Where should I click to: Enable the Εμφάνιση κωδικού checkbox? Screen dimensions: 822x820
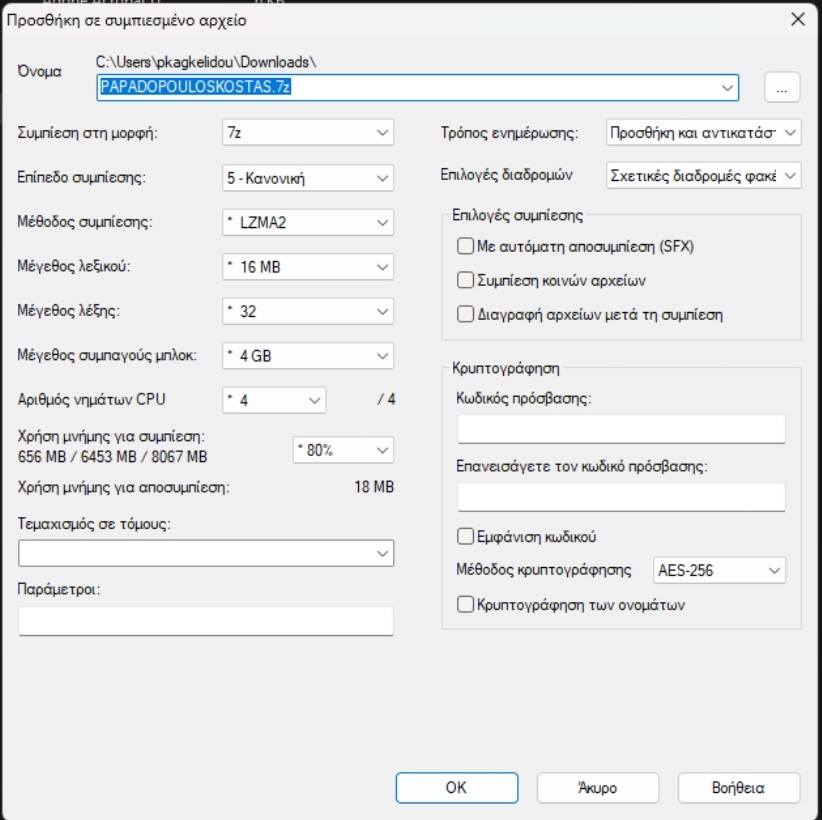[x=465, y=536]
